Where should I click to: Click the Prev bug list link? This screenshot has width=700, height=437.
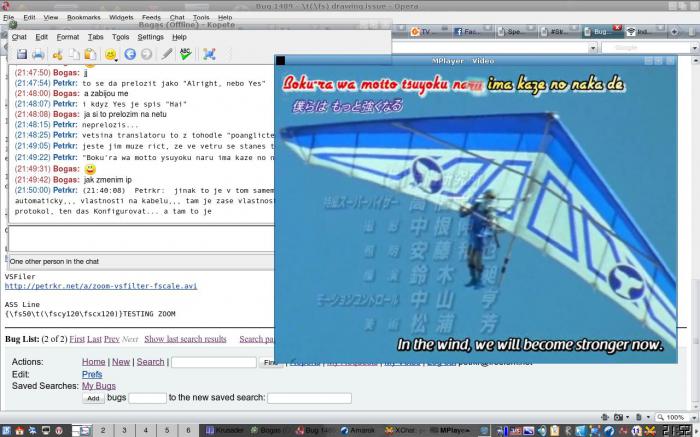pyautogui.click(x=112, y=339)
